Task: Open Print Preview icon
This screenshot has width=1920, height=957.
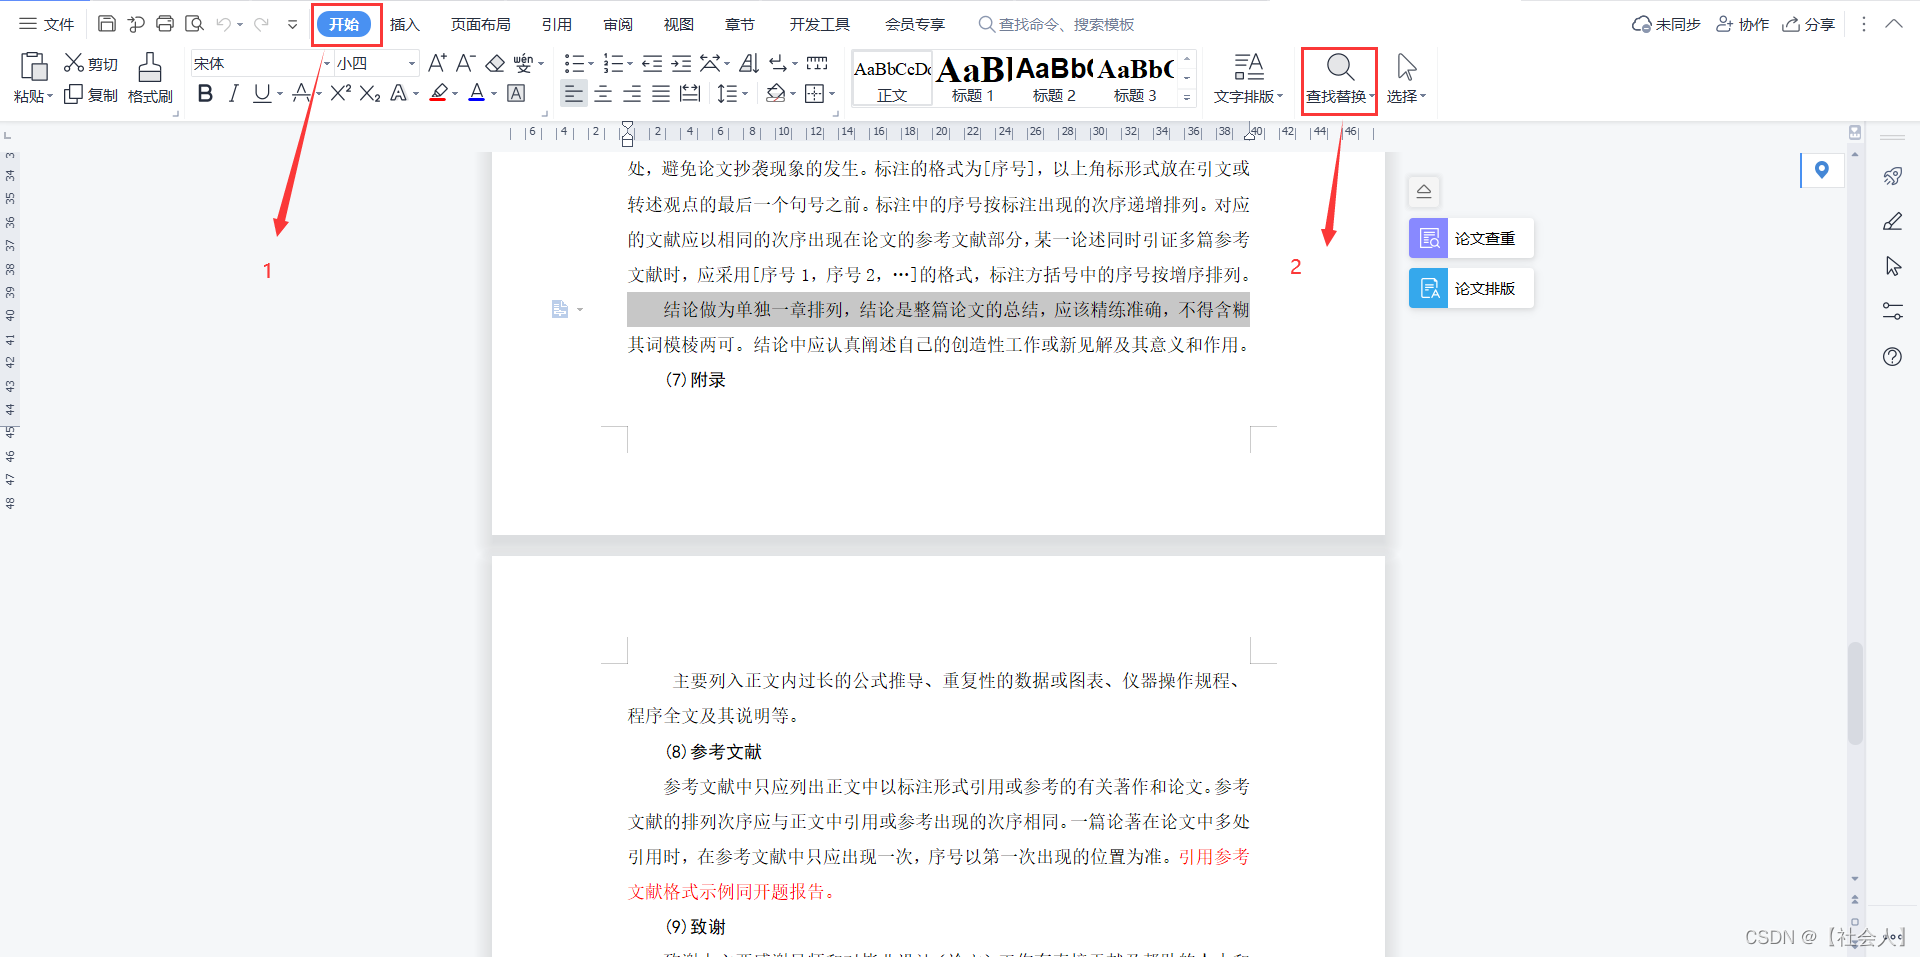Action: (195, 24)
